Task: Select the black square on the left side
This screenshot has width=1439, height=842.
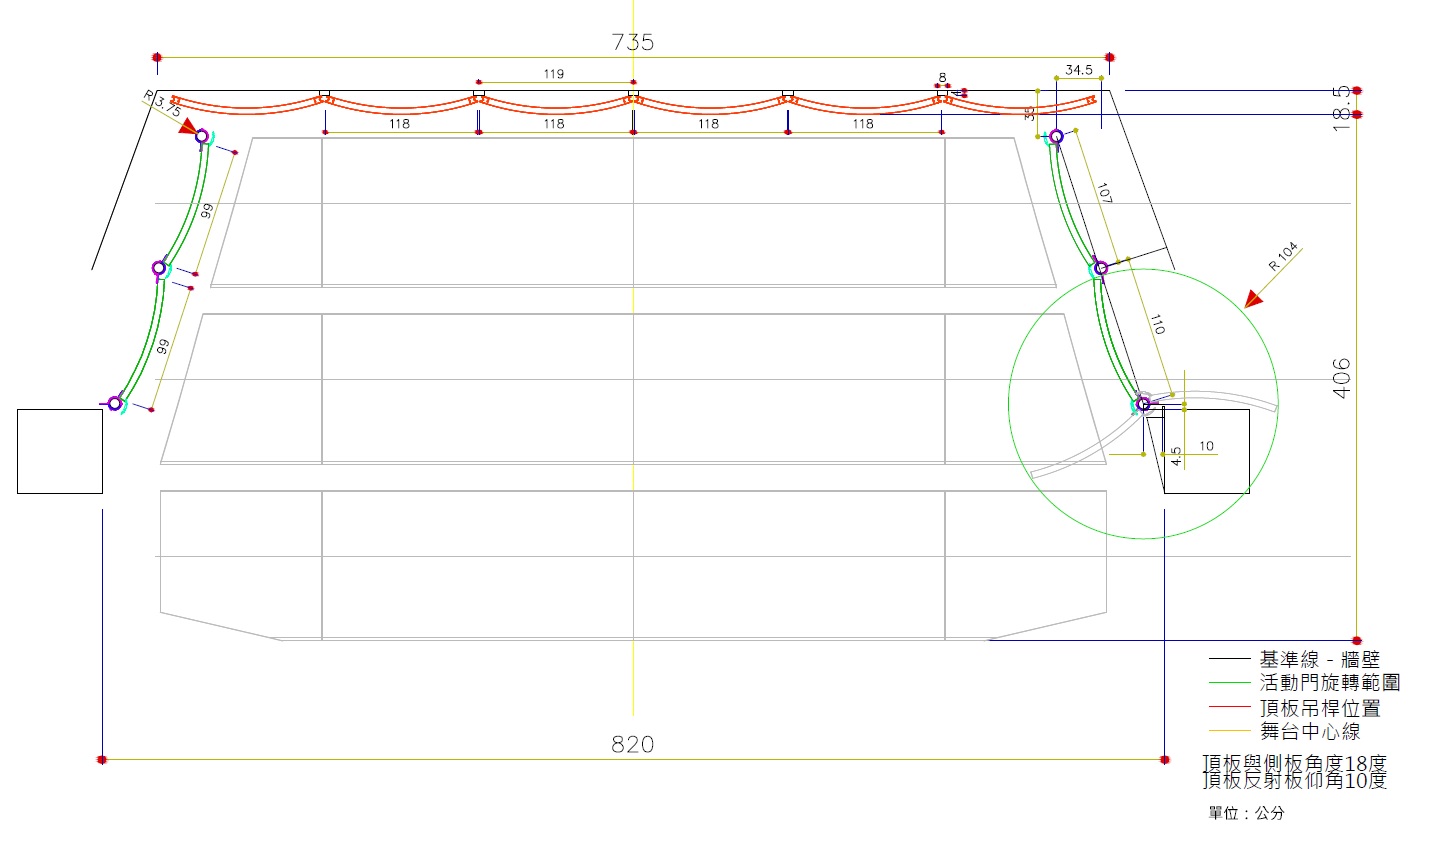Action: tap(60, 451)
